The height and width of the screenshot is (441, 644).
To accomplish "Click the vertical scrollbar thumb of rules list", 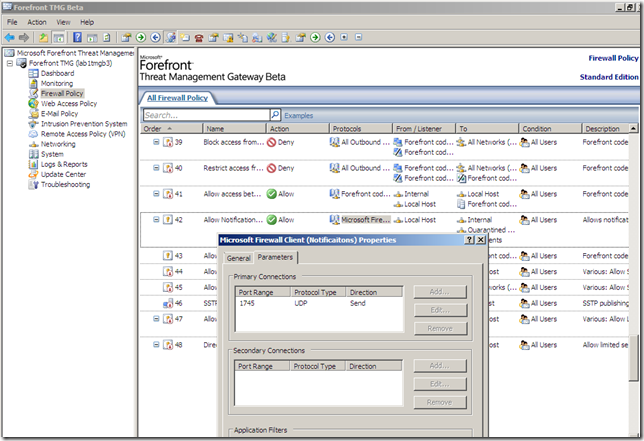I will click(x=633, y=358).
